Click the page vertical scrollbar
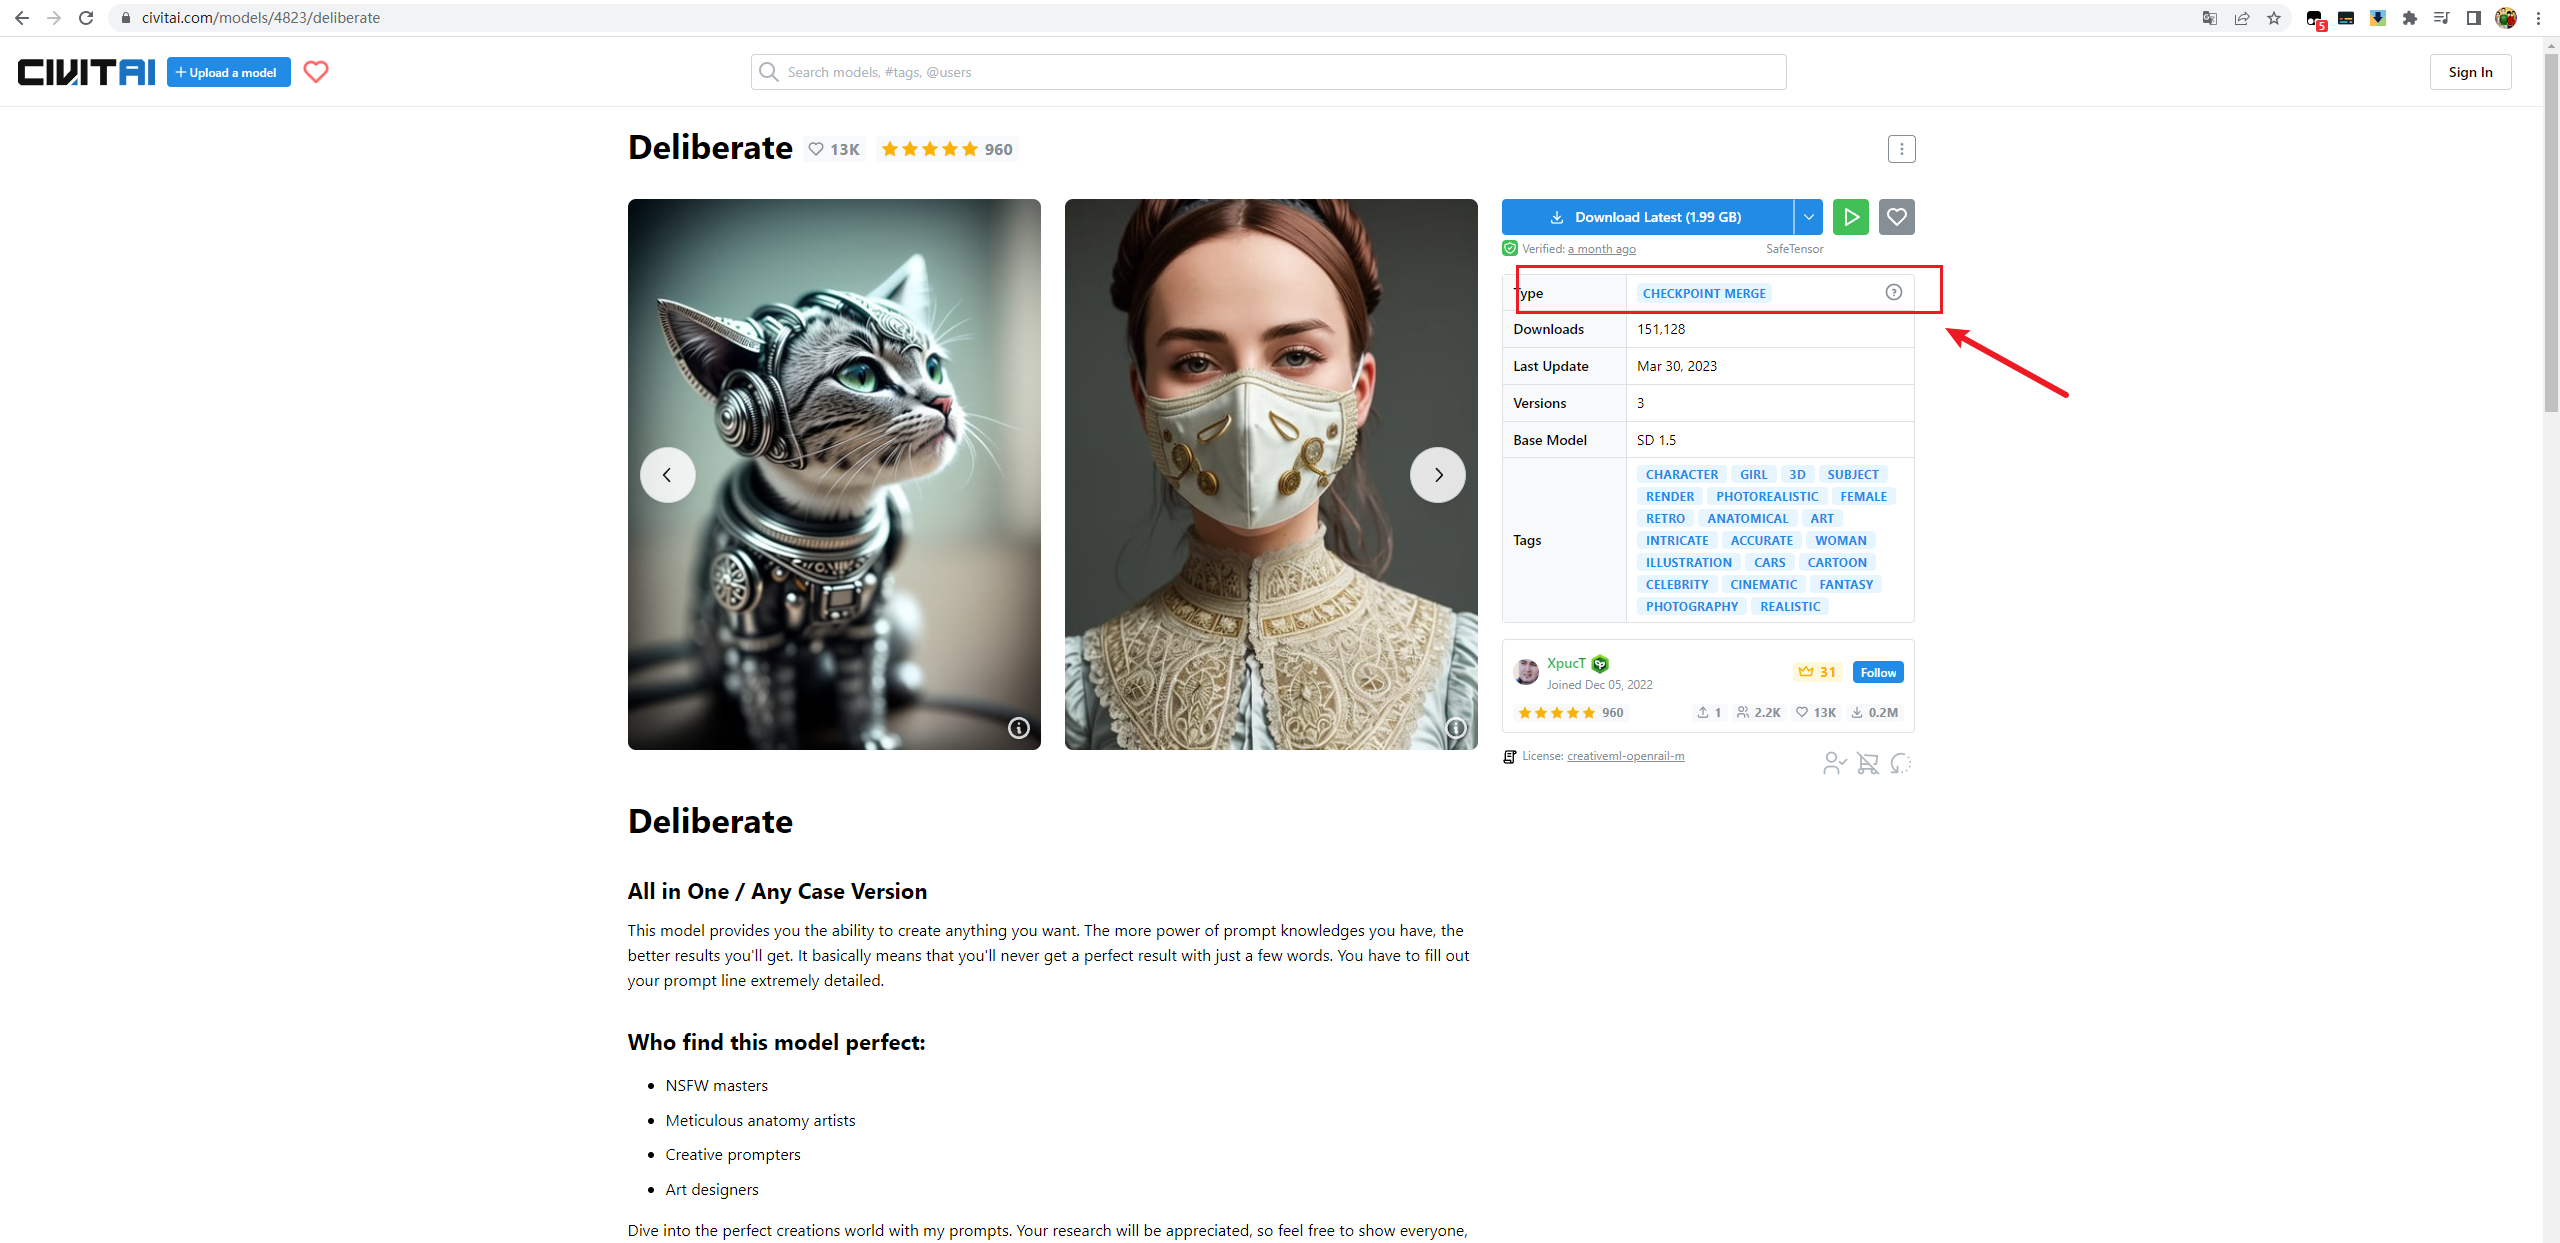Viewport: 2560px width, 1243px height. [x=2551, y=232]
